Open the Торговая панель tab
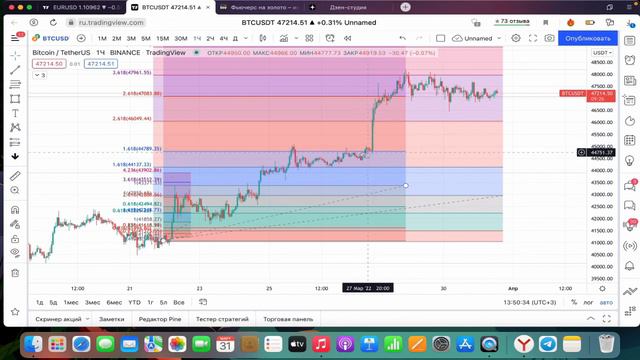The image size is (640, 360). click(288, 319)
